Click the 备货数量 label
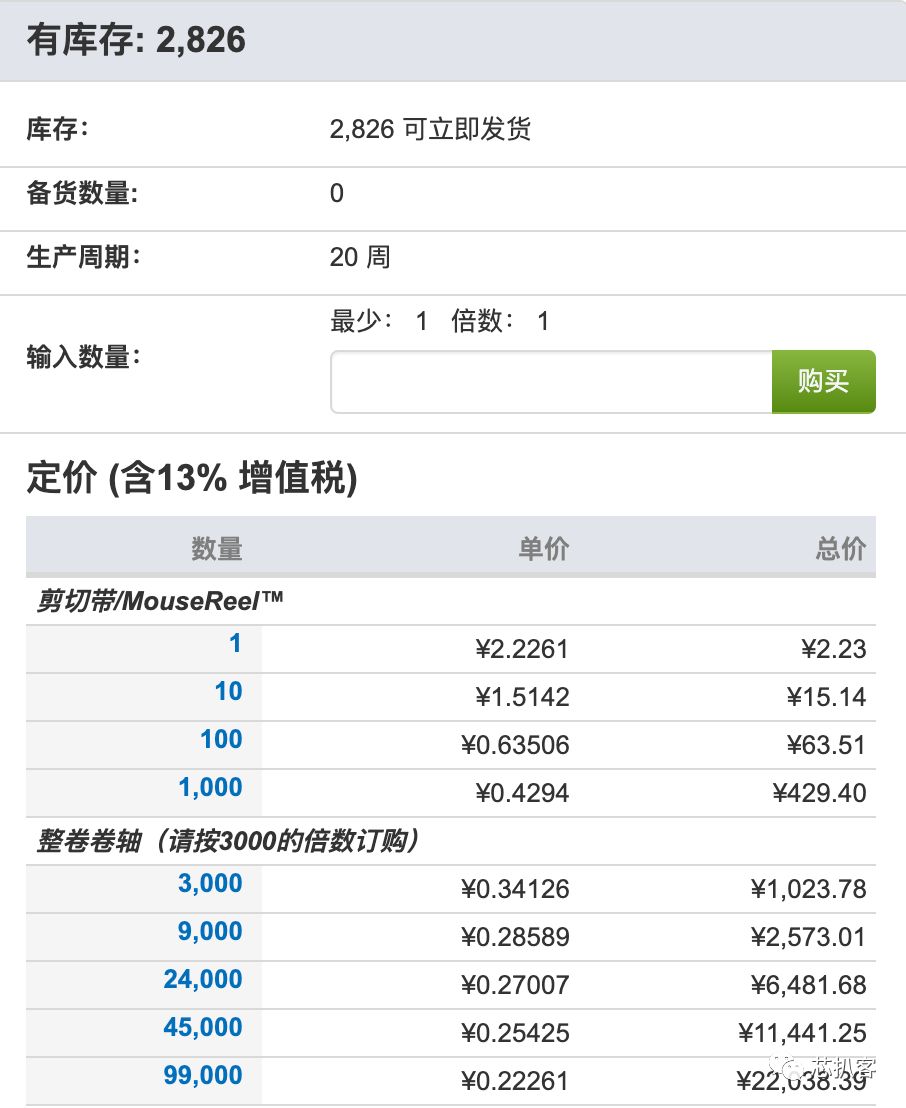906x1108 pixels. click(82, 193)
